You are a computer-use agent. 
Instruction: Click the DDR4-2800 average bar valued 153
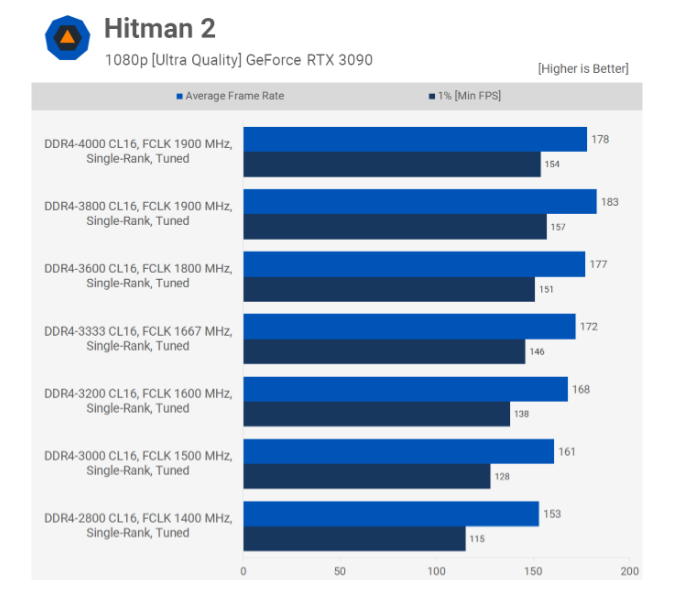click(391, 514)
